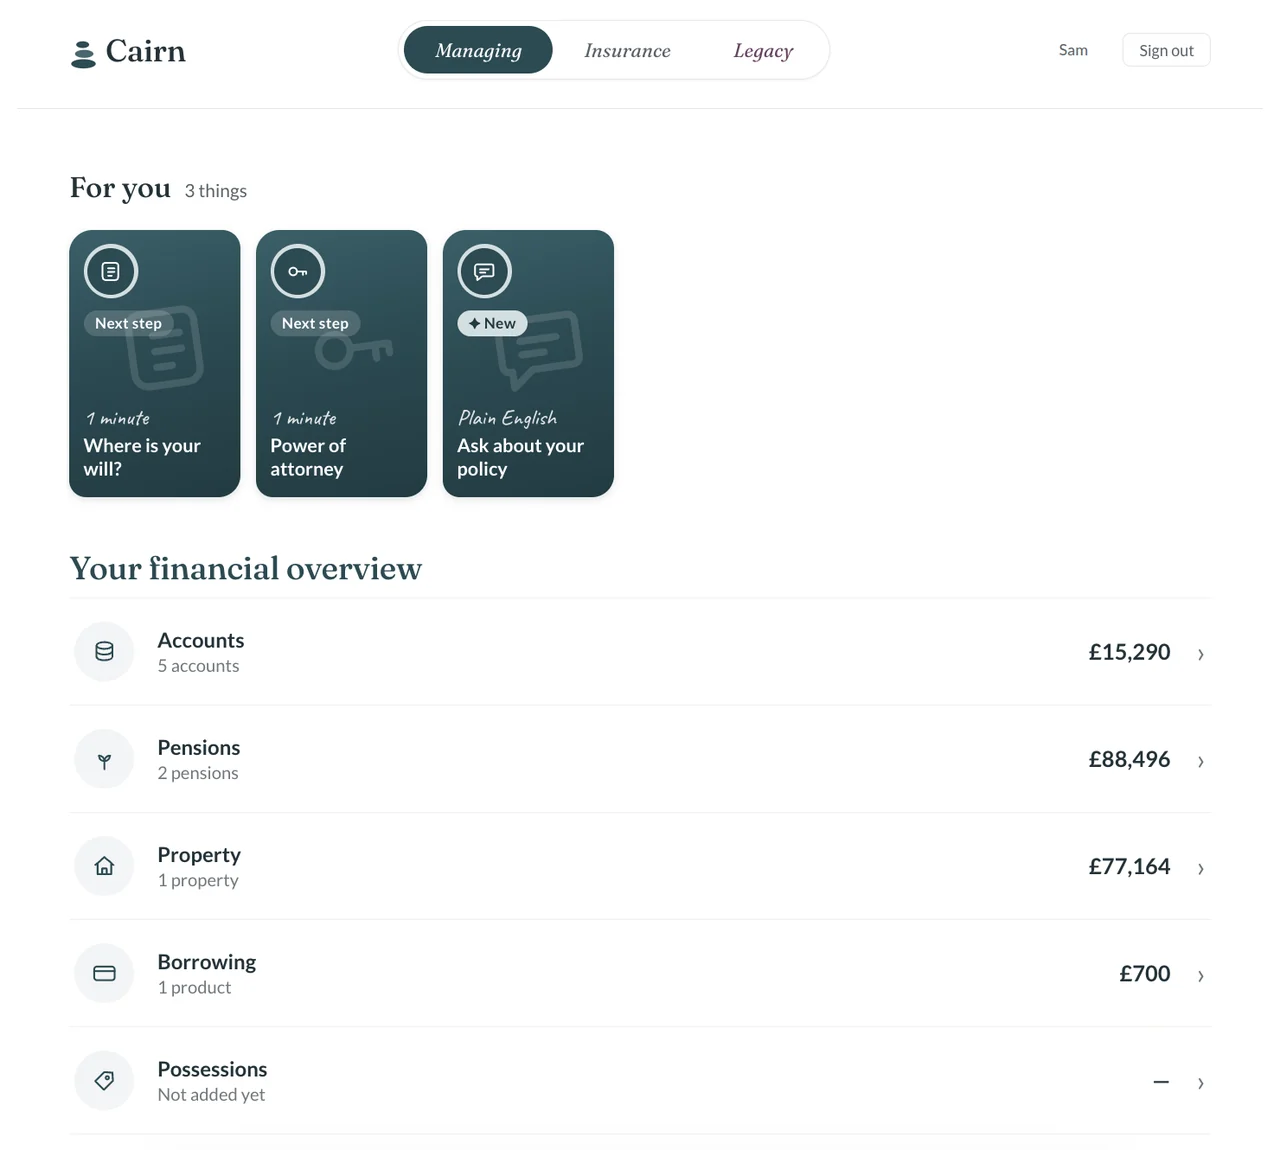
Task: Expand the Borrowing row chevron
Action: point(1200,975)
